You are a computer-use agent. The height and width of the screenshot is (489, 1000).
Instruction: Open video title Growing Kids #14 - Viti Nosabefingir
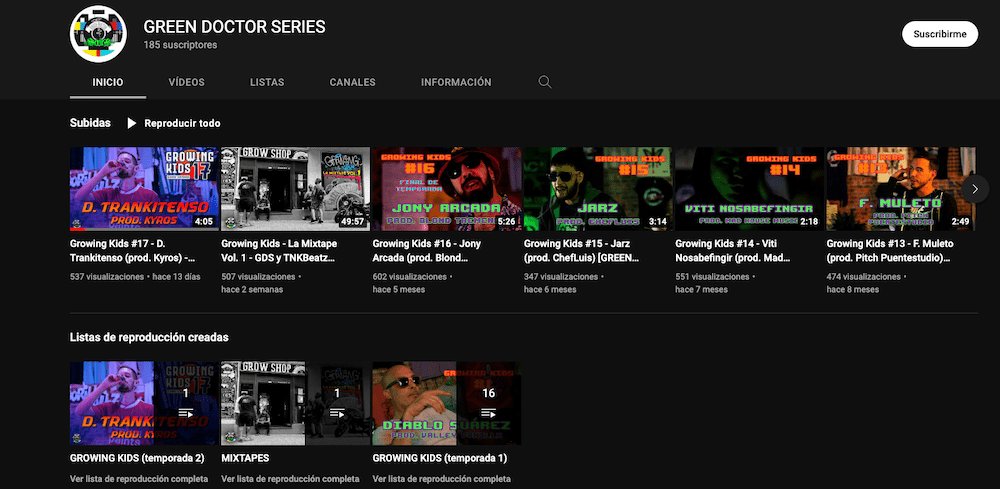point(733,251)
